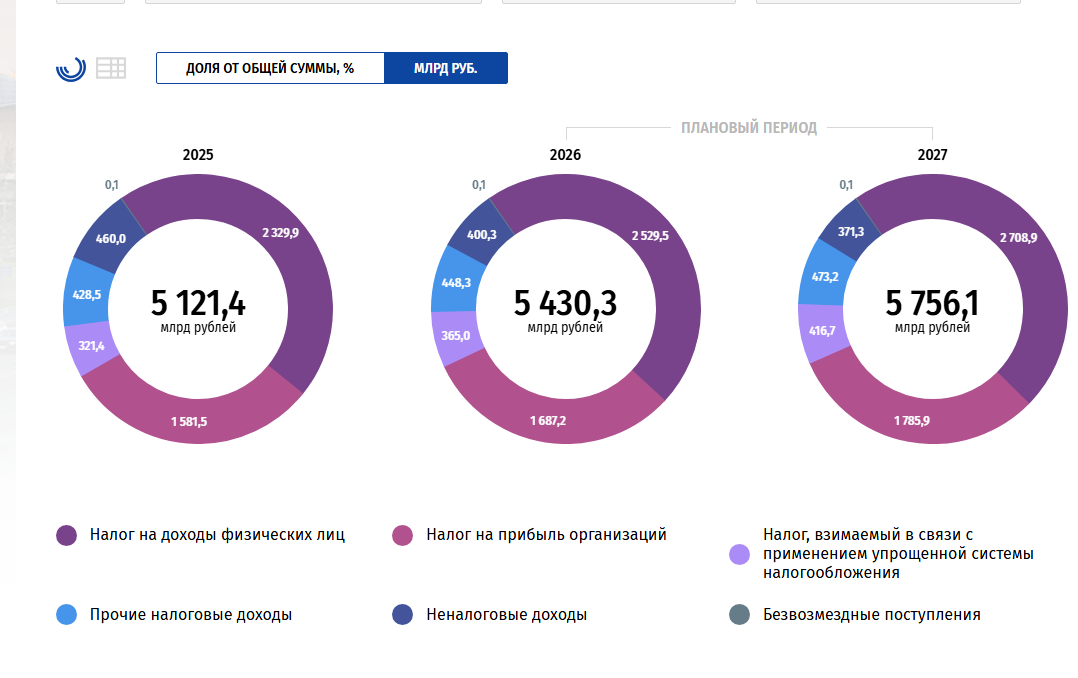Viewport: 1078px width, 678px height.
Task: Click the 448,3 segment in 2026 chart
Action: tap(455, 282)
